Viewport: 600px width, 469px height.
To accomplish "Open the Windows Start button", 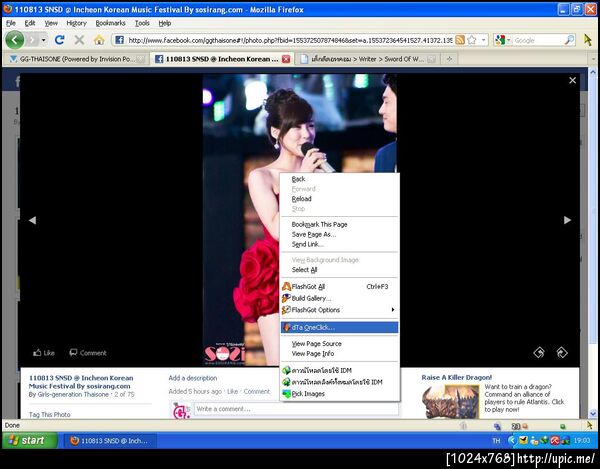I will pyautogui.click(x=27, y=440).
